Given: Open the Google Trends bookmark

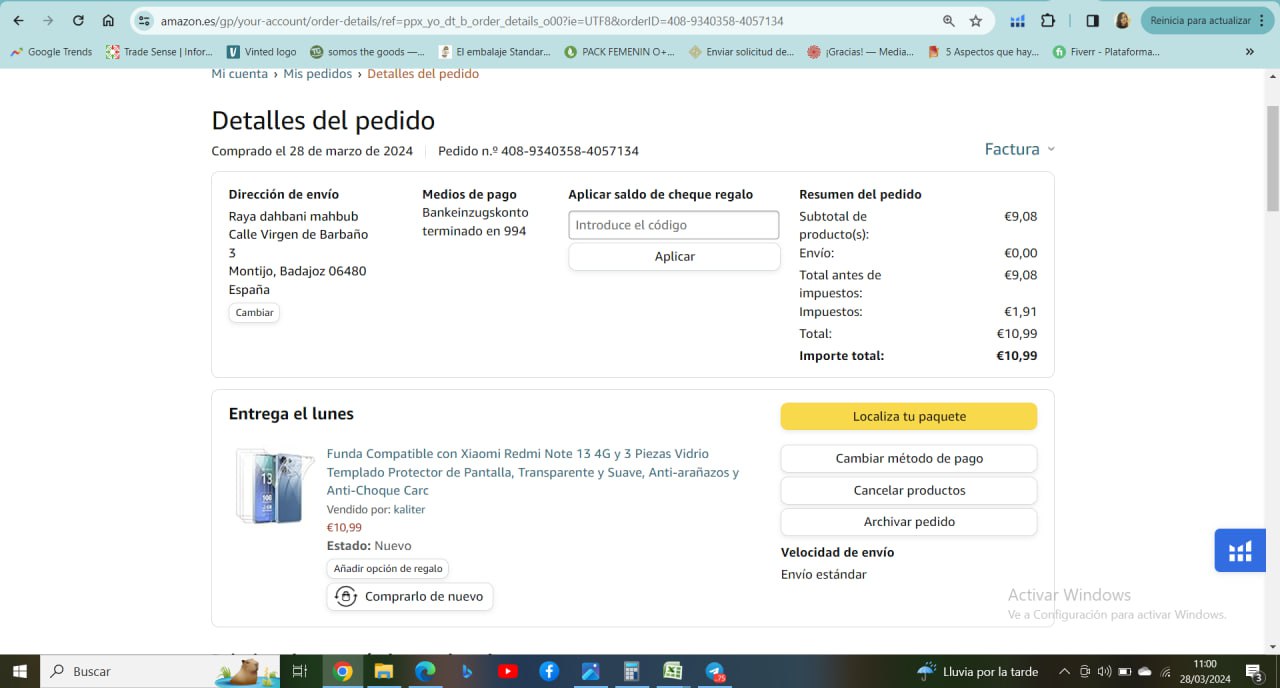Looking at the screenshot, I should coord(51,52).
